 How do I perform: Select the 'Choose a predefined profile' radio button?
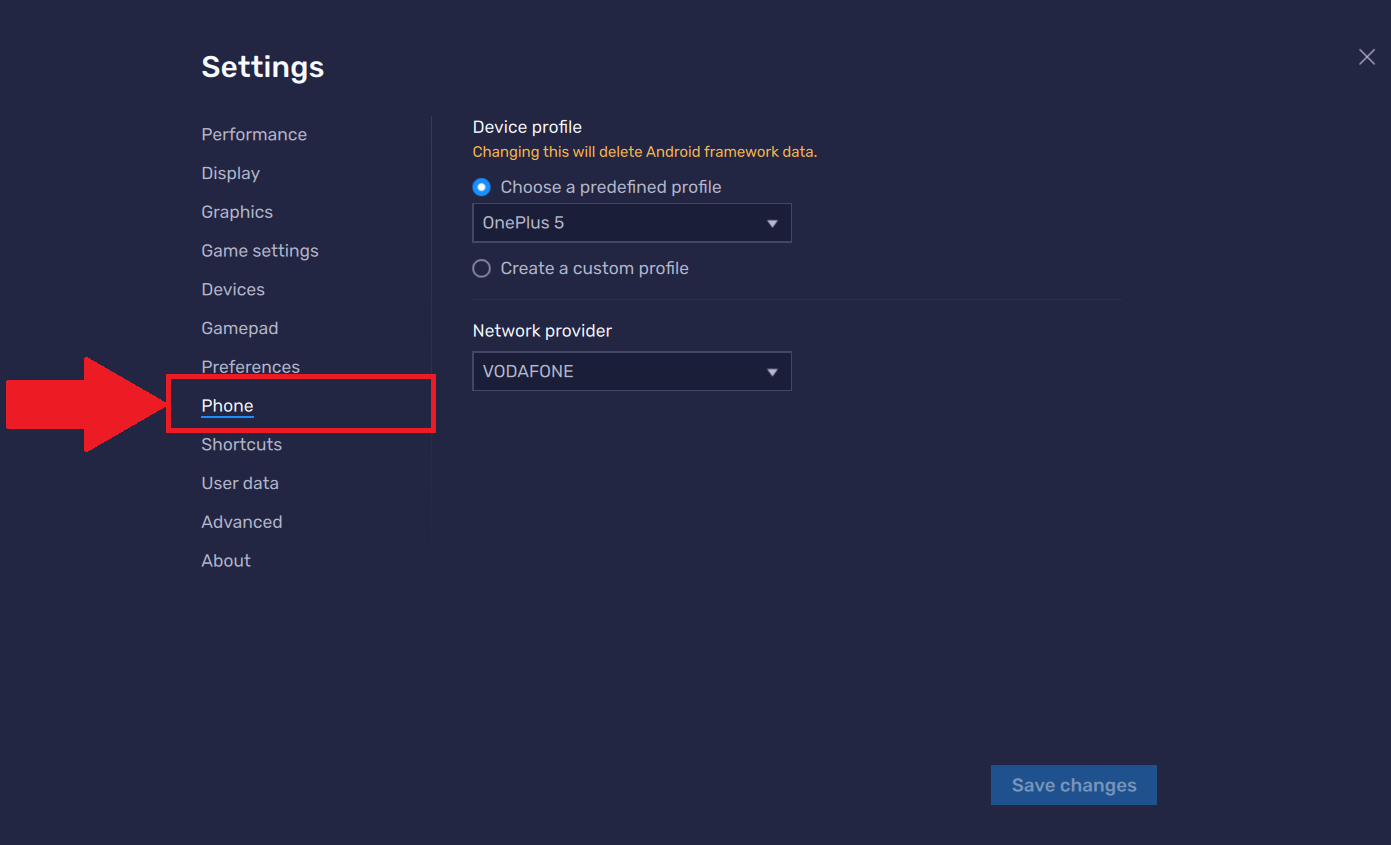[x=482, y=187]
